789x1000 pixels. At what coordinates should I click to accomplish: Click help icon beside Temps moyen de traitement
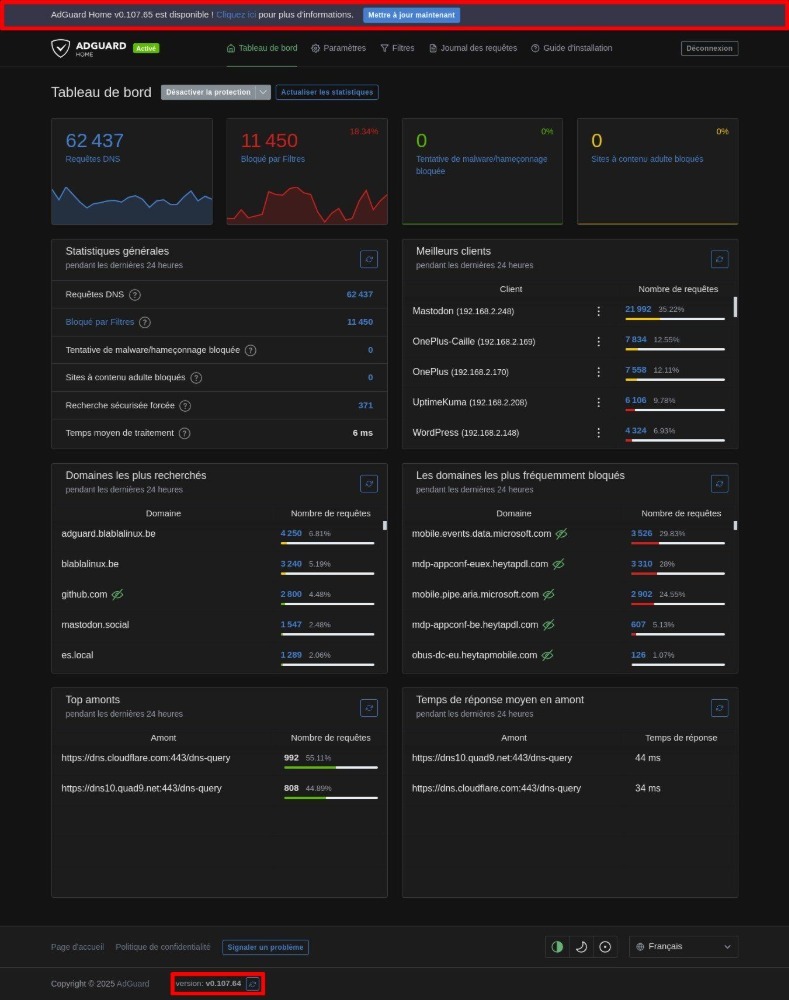tap(185, 433)
